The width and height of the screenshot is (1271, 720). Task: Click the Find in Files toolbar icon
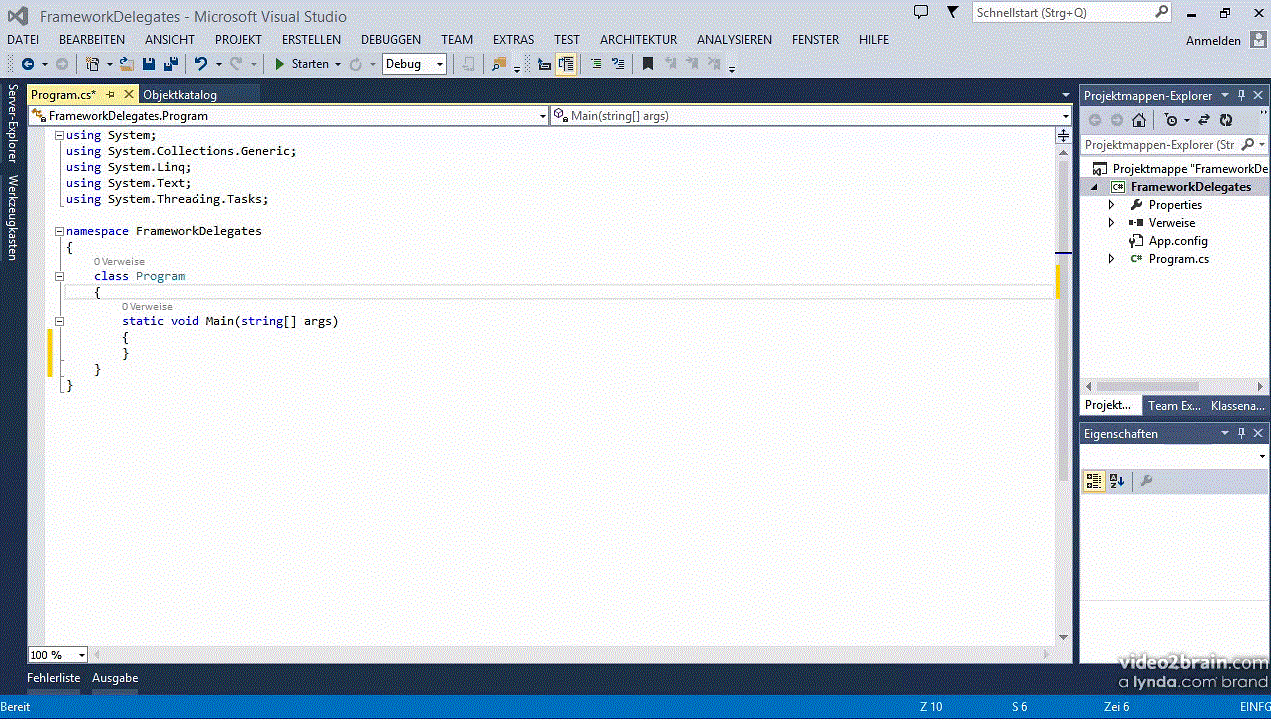tap(499, 64)
